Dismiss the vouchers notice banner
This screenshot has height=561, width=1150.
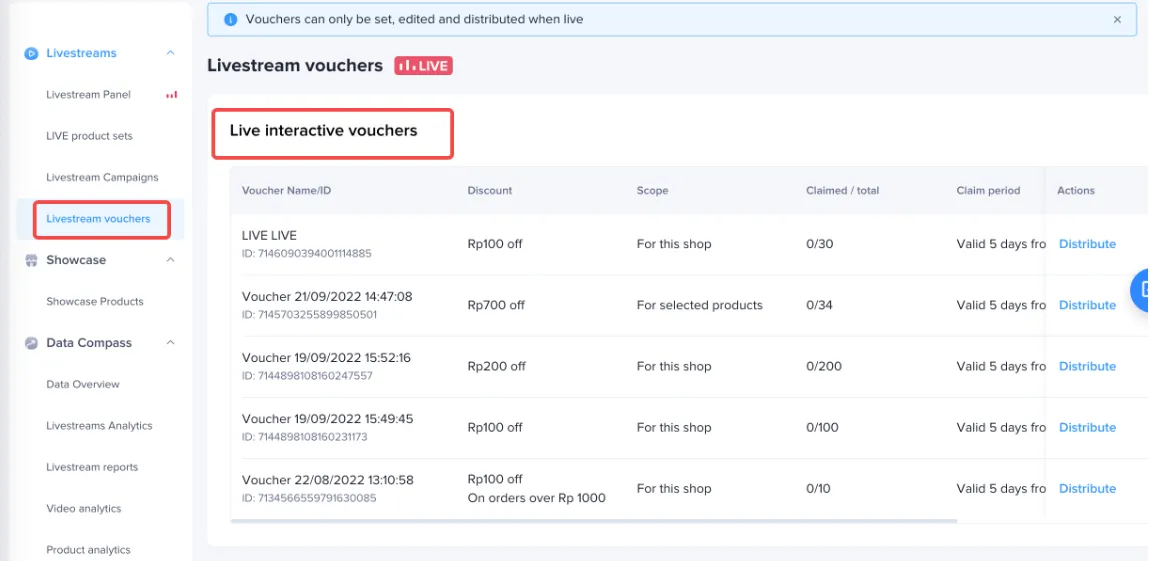pos(1117,20)
